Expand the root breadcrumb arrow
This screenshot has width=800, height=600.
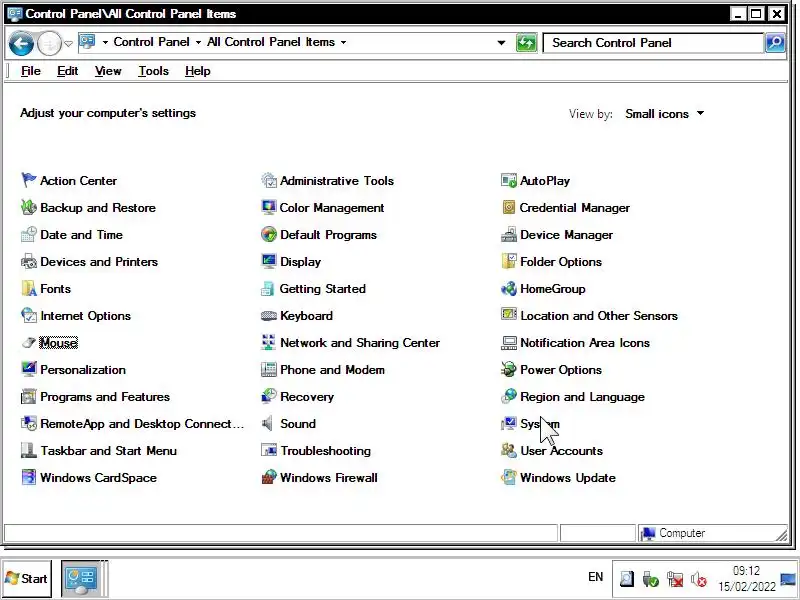click(105, 42)
